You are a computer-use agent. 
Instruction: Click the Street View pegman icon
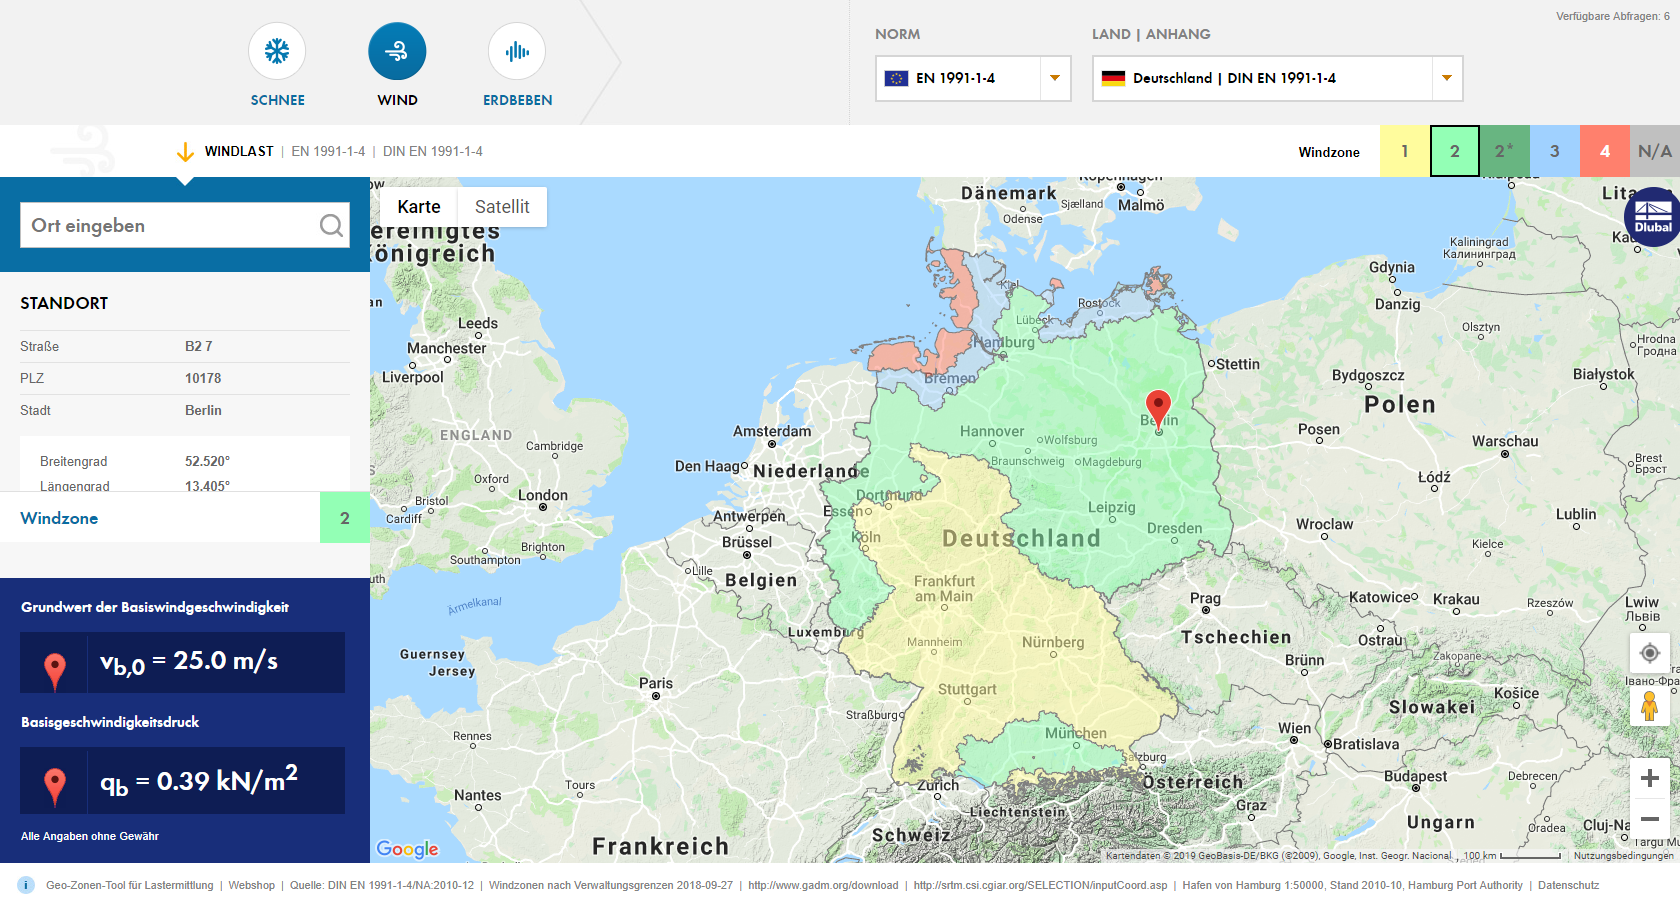coord(1651,707)
